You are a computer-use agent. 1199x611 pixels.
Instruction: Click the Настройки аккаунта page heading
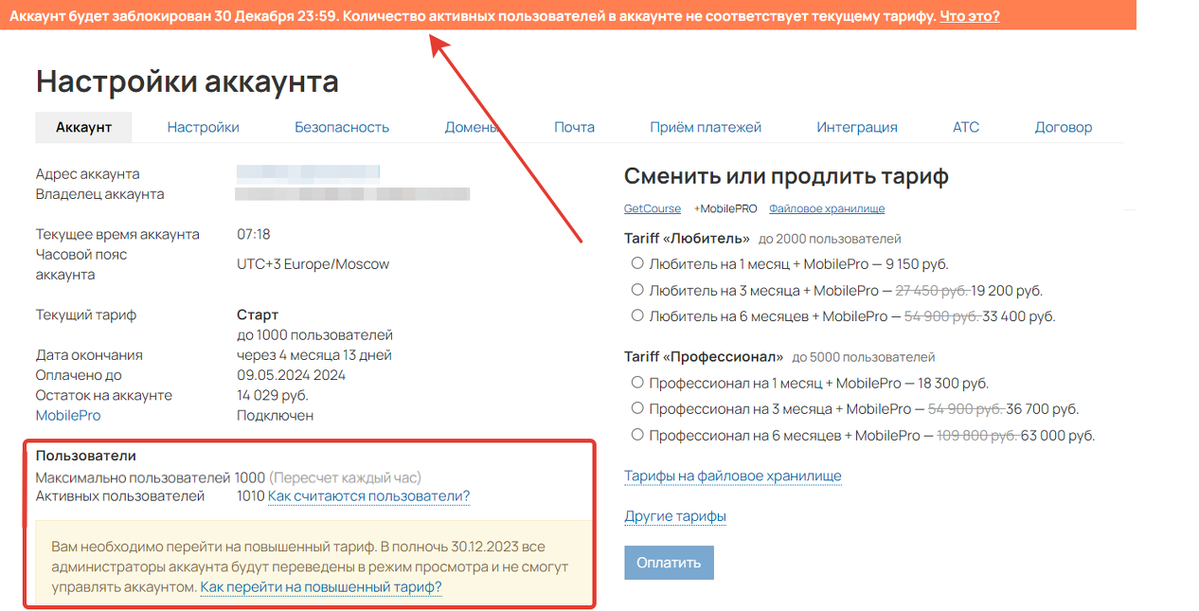(x=187, y=81)
